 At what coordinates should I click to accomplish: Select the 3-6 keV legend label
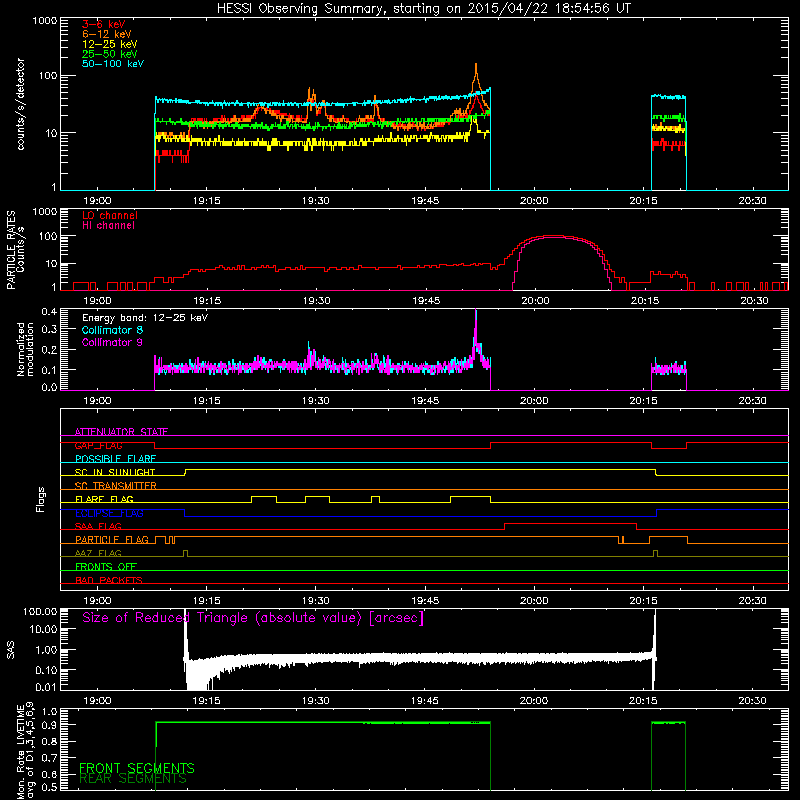tap(103, 24)
